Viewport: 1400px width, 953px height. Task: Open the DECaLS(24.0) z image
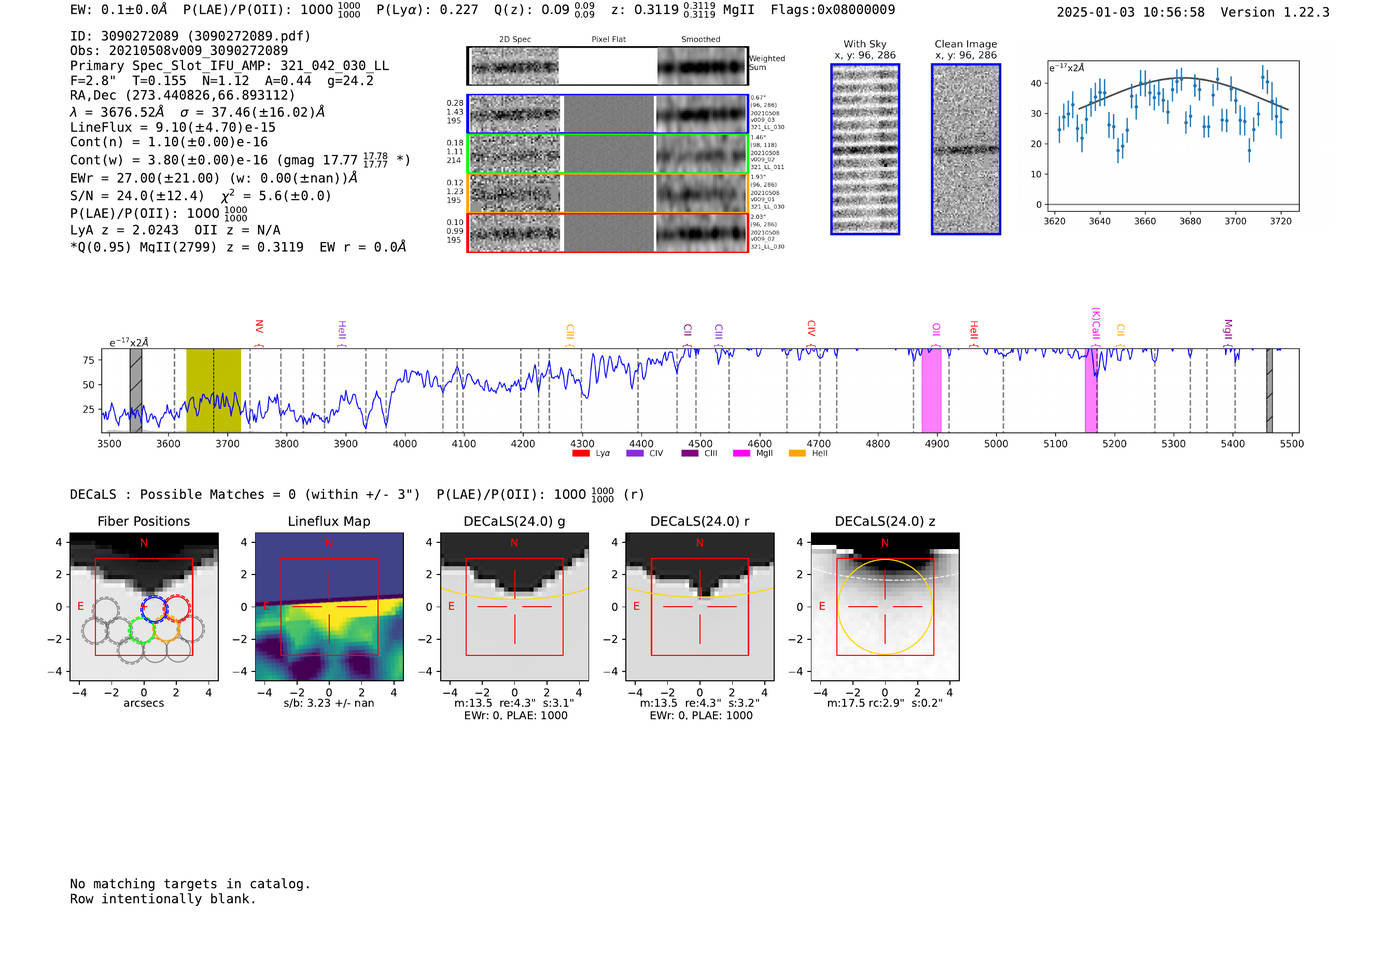[x=885, y=607]
